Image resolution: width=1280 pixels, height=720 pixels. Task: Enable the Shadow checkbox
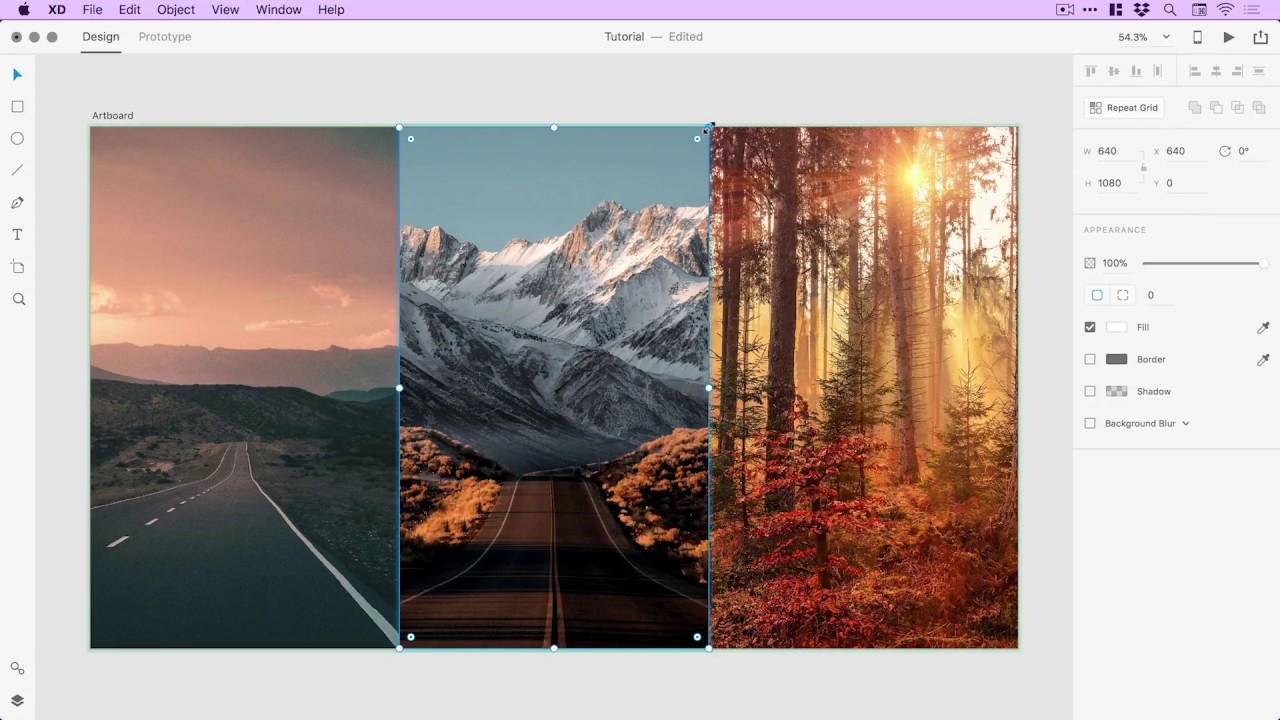(1090, 391)
